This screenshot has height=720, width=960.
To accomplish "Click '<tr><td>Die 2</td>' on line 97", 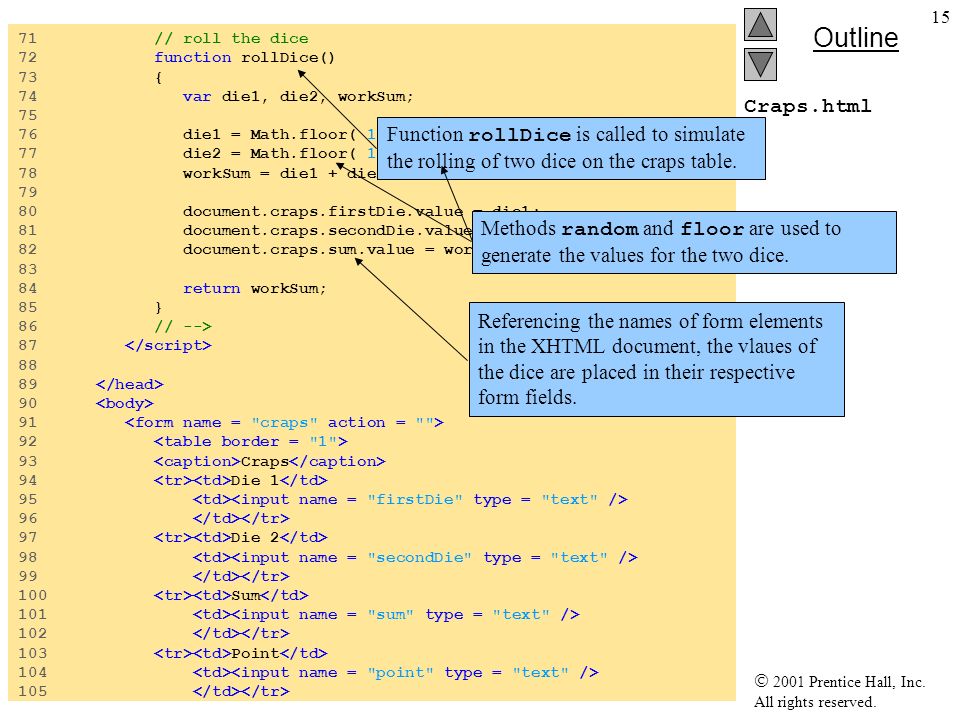I will pos(240,538).
